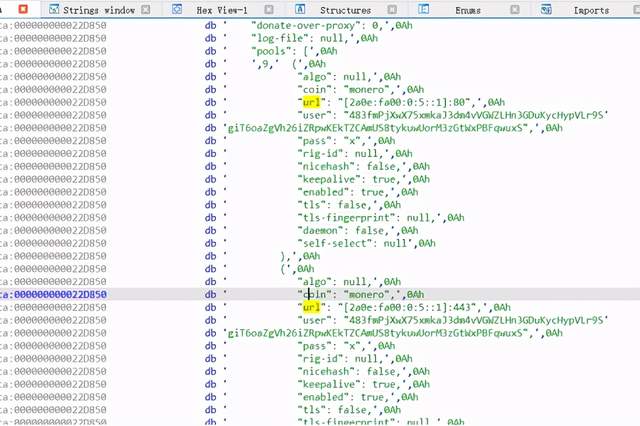Close the Hex View-1 tab
The height and width of the screenshot is (426, 640).
coord(269,9)
